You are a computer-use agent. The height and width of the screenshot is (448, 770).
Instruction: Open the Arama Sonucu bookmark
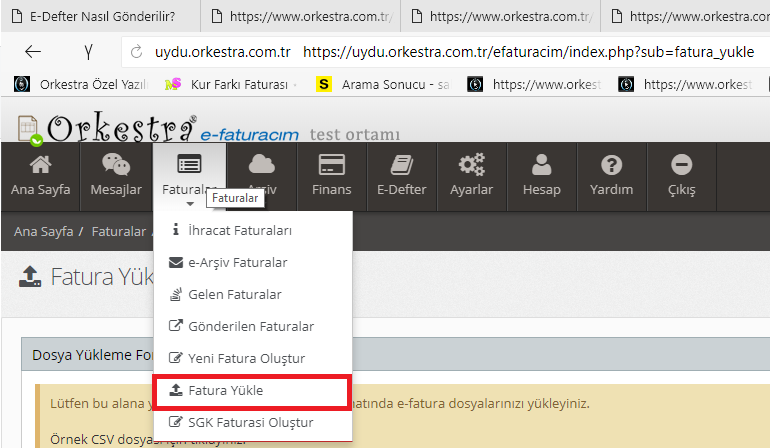coord(384,84)
